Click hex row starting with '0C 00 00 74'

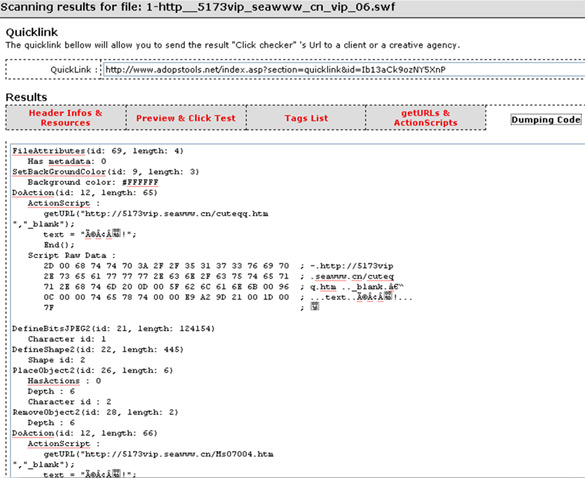point(228,297)
